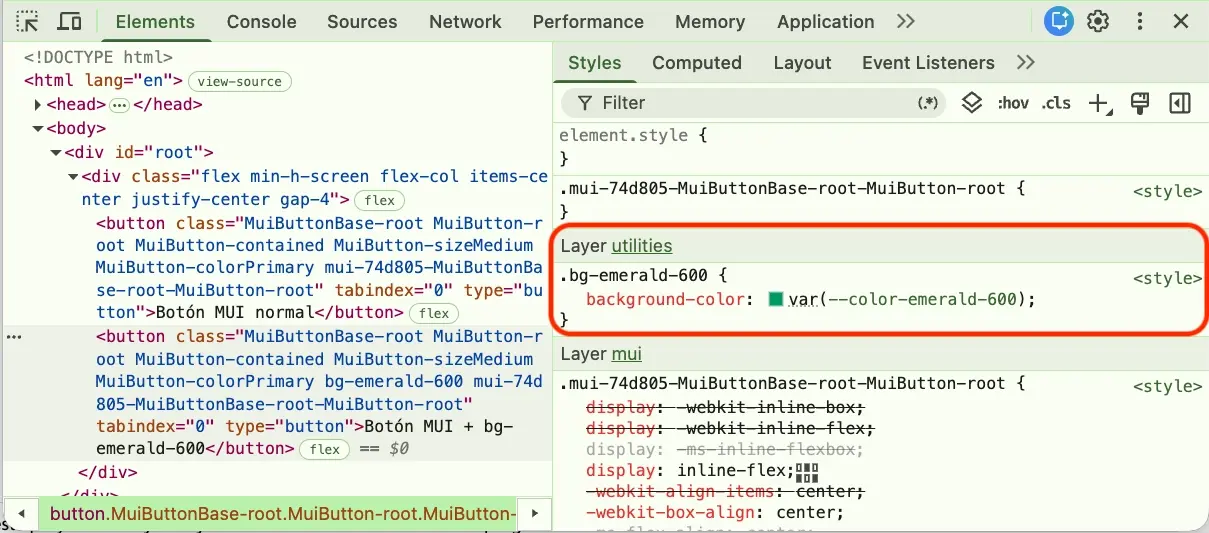Click the flex badge on the div
The width and height of the screenshot is (1209, 533).
(x=379, y=200)
